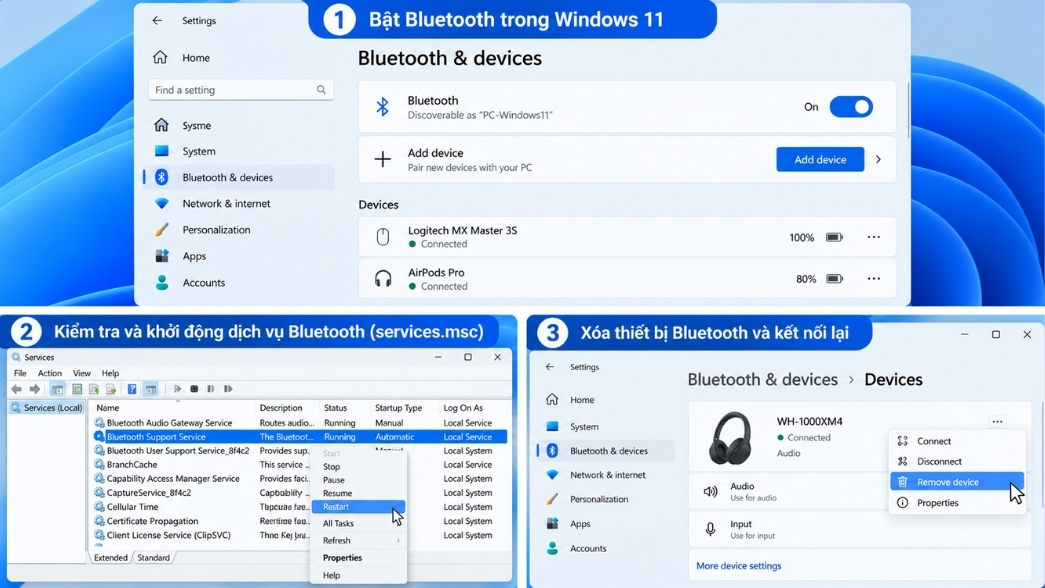Choose Restart from the service context menu
This screenshot has width=1045, height=588.
coord(359,507)
